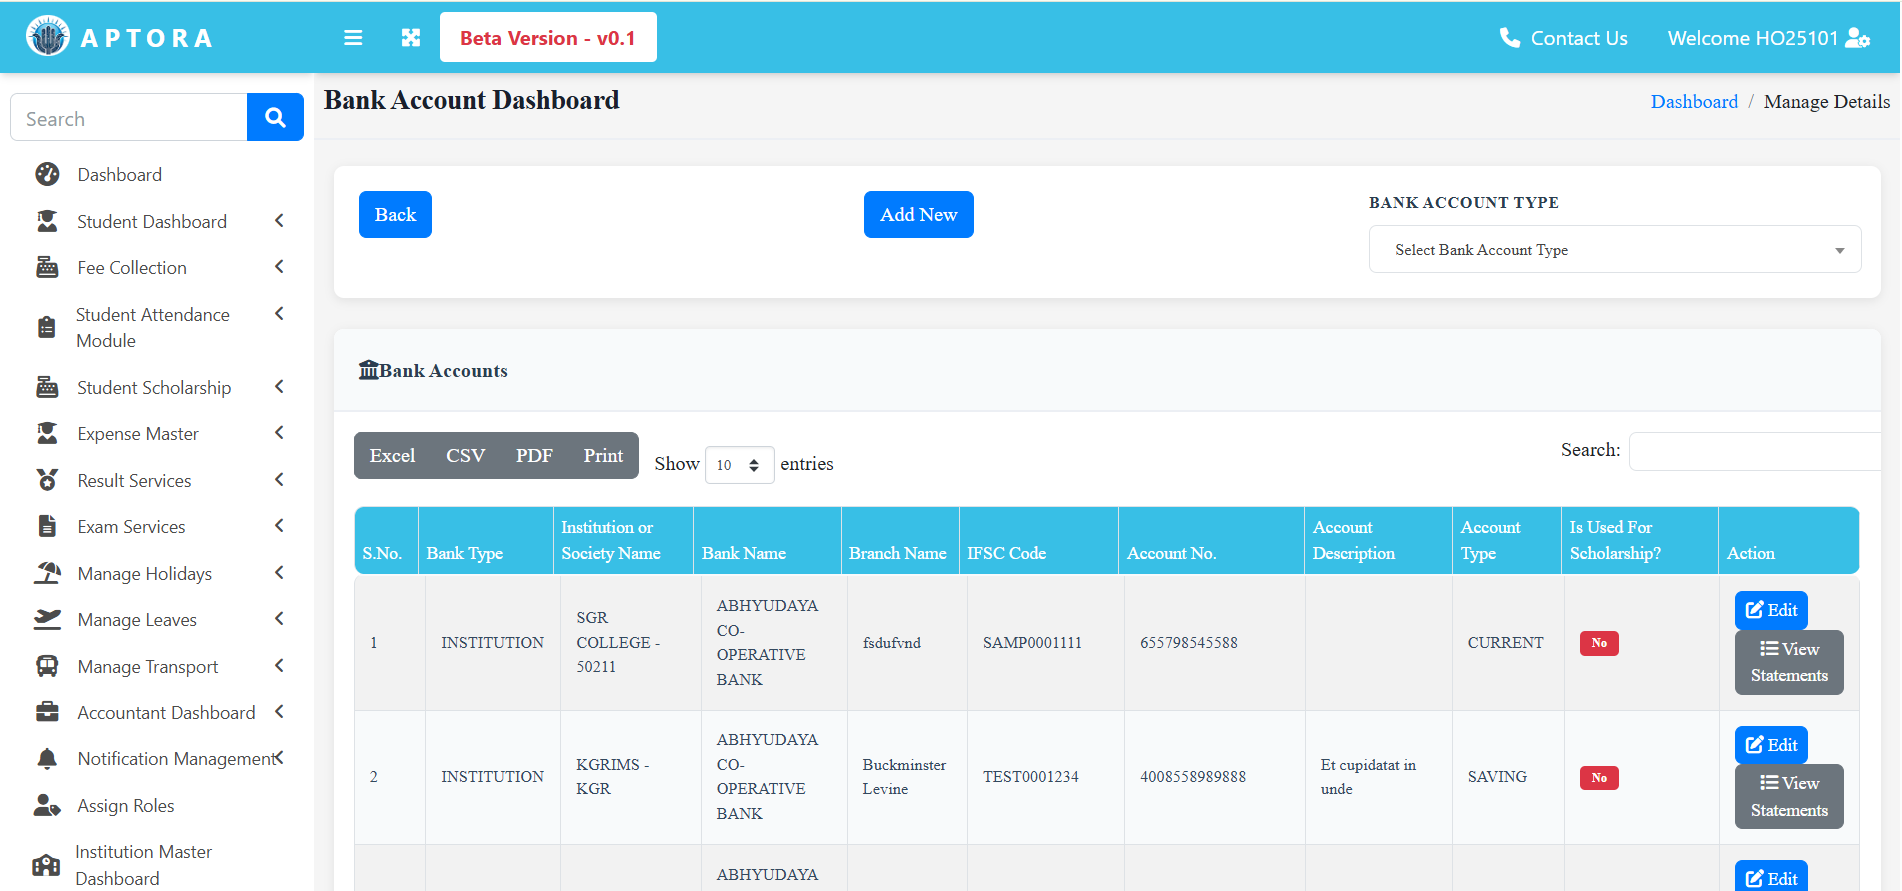Sort by the S.No. column header
1902x891 pixels.
386,540
